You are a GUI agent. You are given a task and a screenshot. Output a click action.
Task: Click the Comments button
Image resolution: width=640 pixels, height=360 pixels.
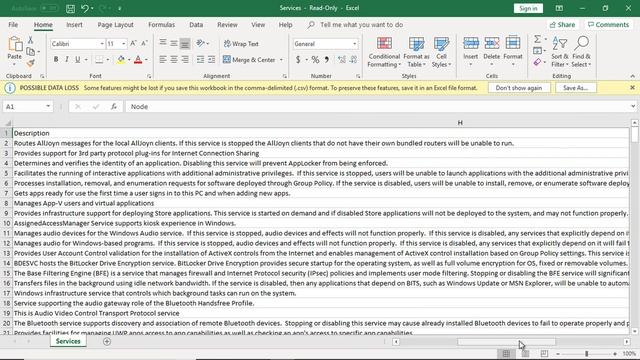(608, 25)
